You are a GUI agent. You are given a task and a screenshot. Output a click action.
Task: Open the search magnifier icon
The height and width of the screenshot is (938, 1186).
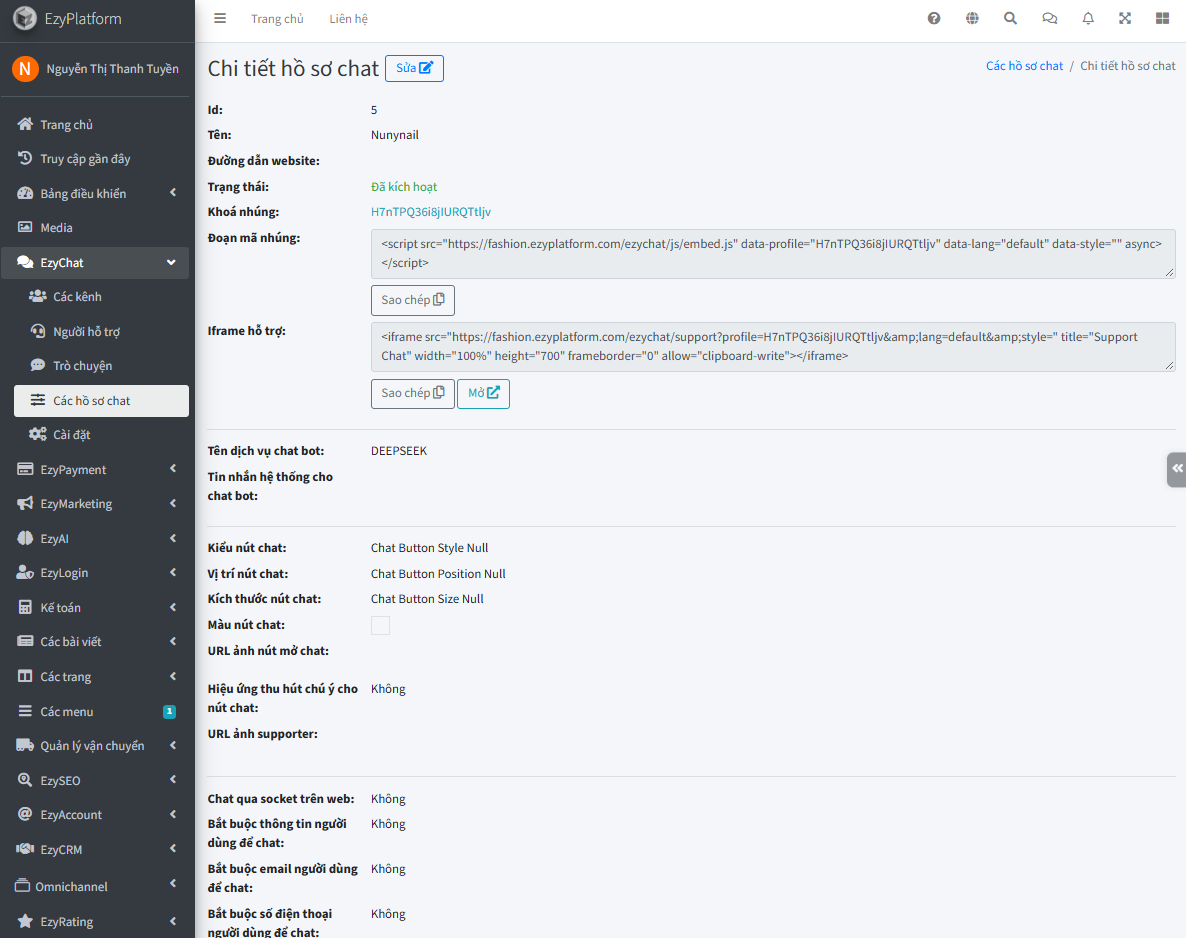(1011, 18)
